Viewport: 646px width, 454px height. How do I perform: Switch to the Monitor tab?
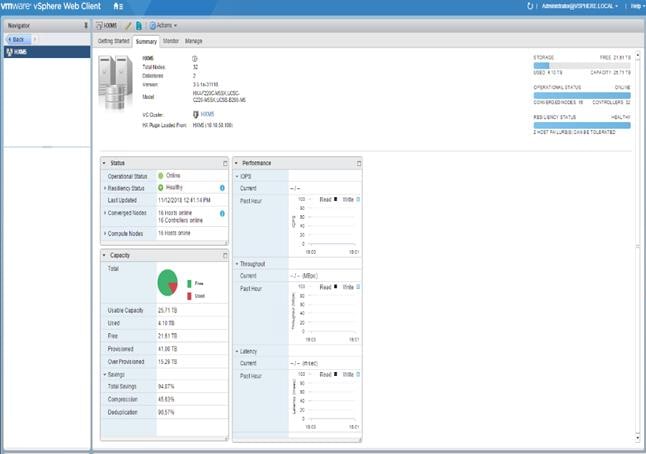pyautogui.click(x=171, y=41)
